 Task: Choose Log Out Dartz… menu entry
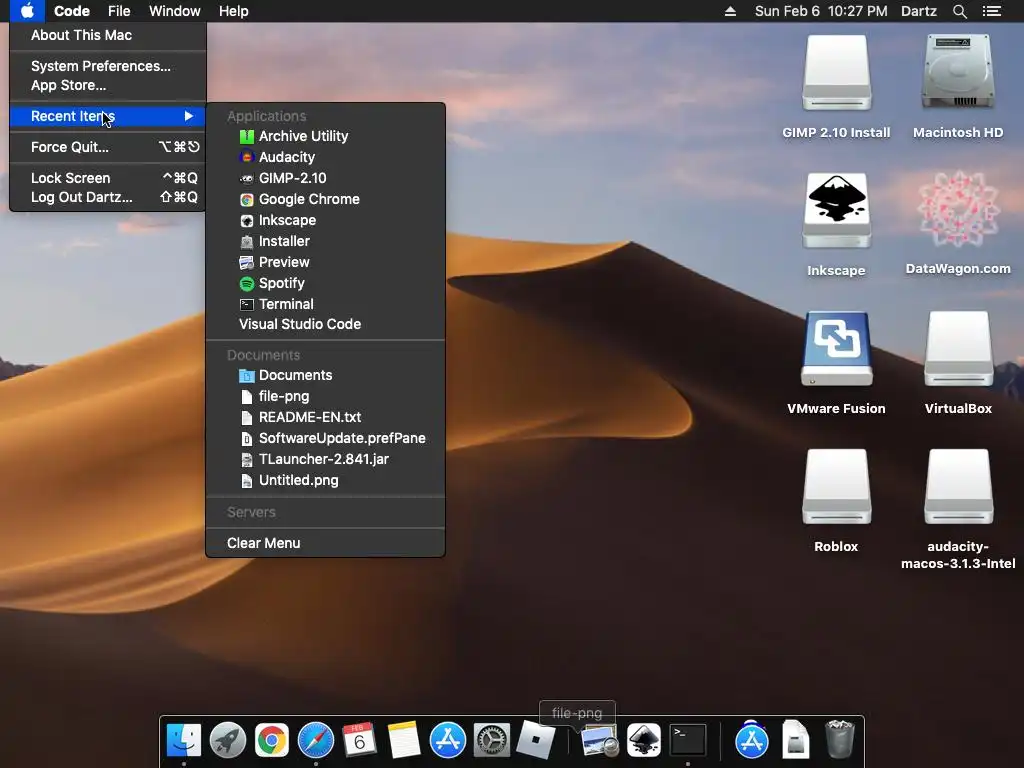tap(108, 197)
